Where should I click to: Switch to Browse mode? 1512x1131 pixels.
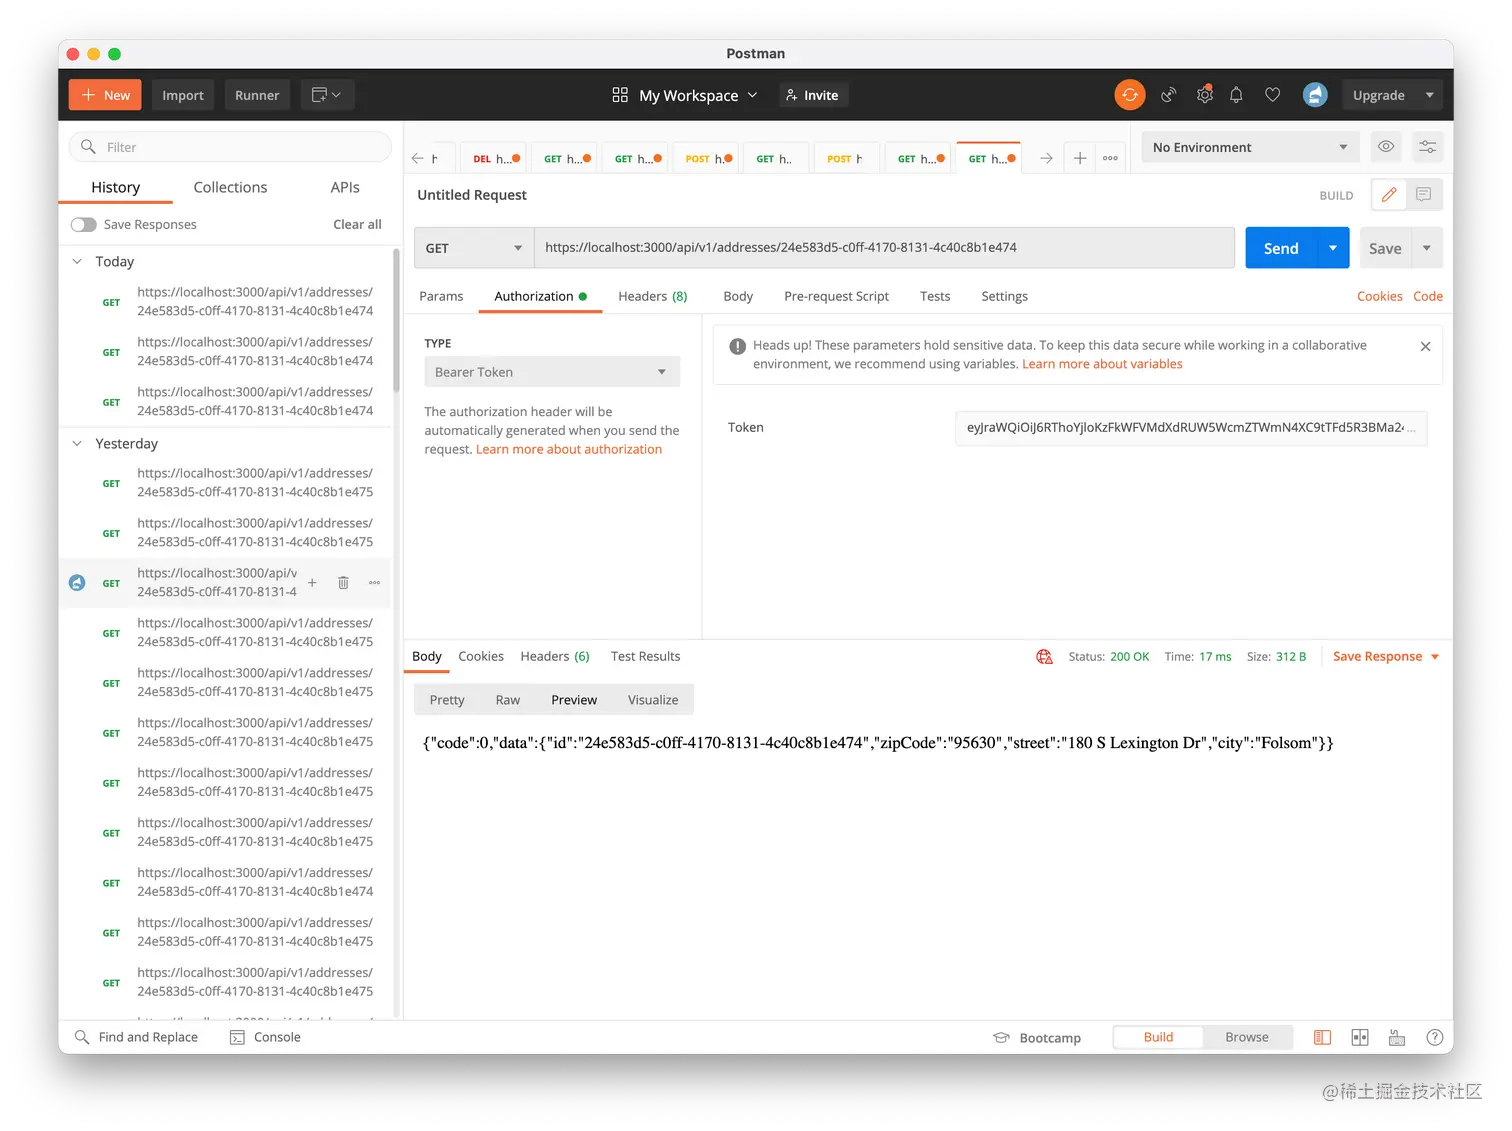tap(1247, 1037)
